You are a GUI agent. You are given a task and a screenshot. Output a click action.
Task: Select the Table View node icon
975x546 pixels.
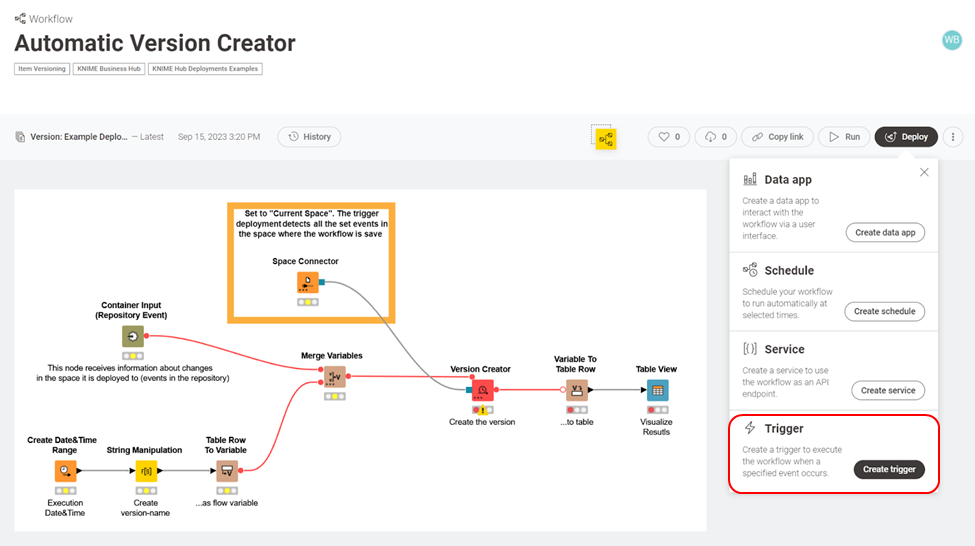coord(657,390)
